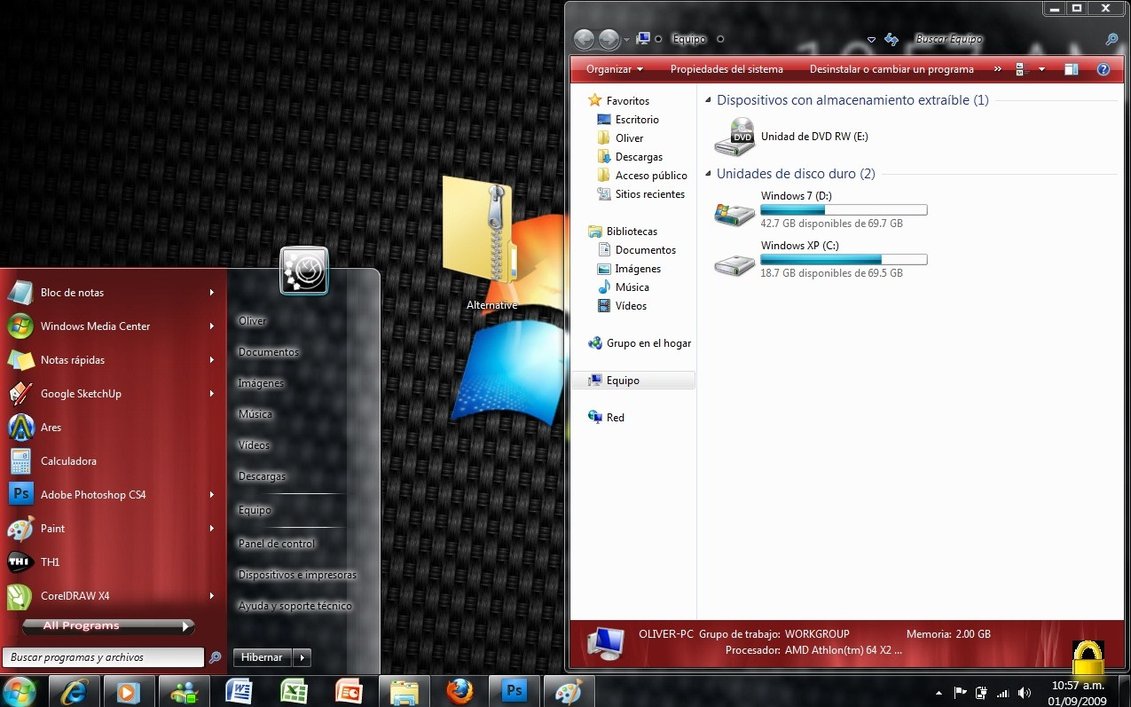The height and width of the screenshot is (707, 1131).
Task: Select Descargas in navigation pane
Action: click(638, 157)
